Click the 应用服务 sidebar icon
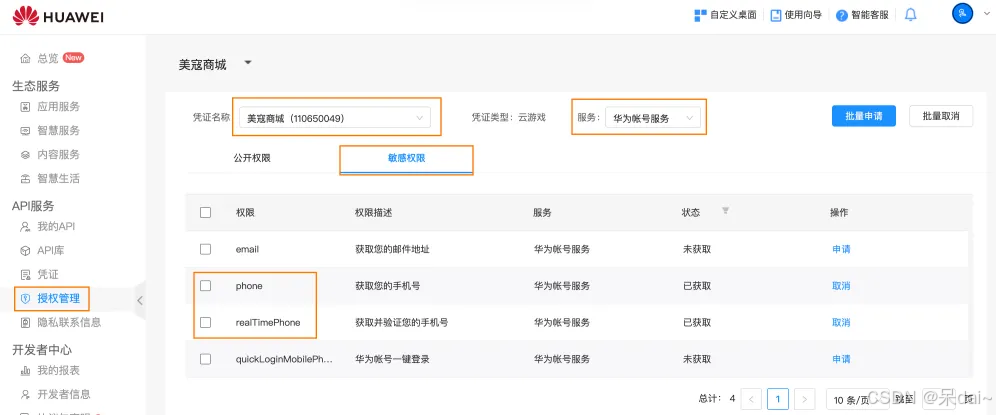This screenshot has width=996, height=415. pos(25,107)
